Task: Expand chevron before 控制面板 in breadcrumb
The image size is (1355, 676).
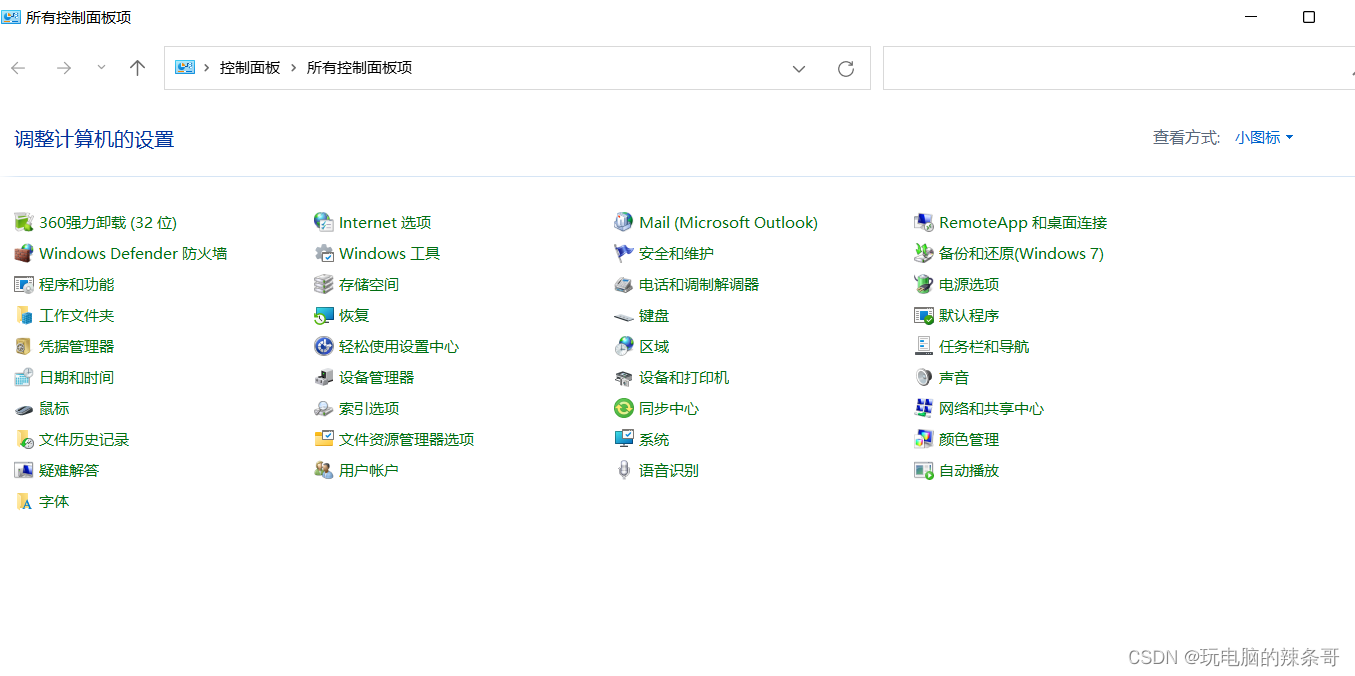Action: point(207,68)
